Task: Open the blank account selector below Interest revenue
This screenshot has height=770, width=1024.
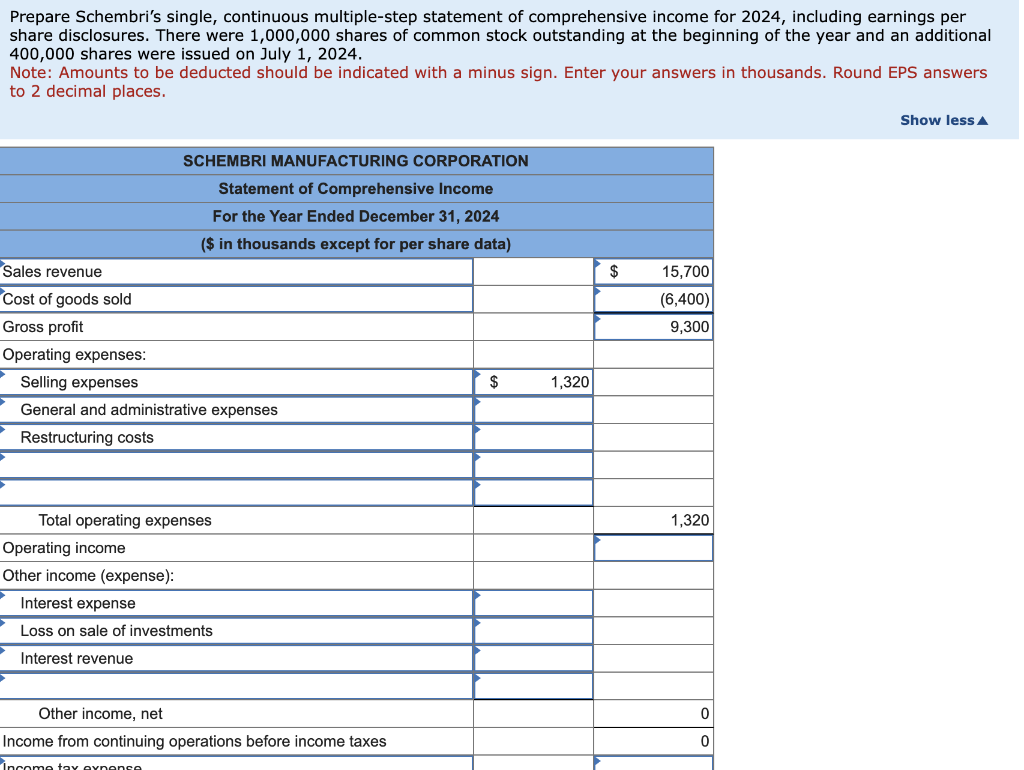Action: click(235, 686)
